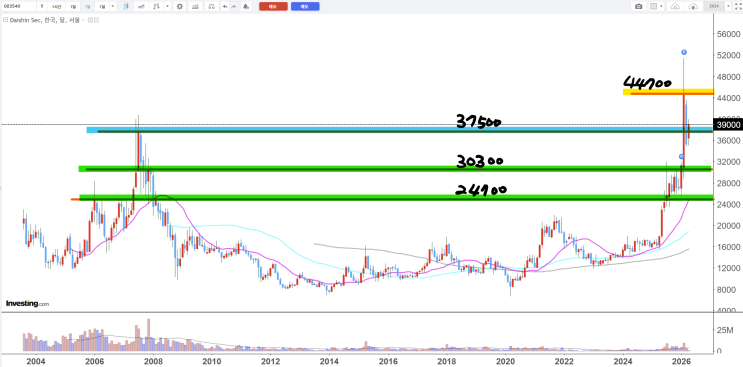This screenshot has height=367, width=743.
Task: Click the symbol input field
Action: (x=18, y=6)
